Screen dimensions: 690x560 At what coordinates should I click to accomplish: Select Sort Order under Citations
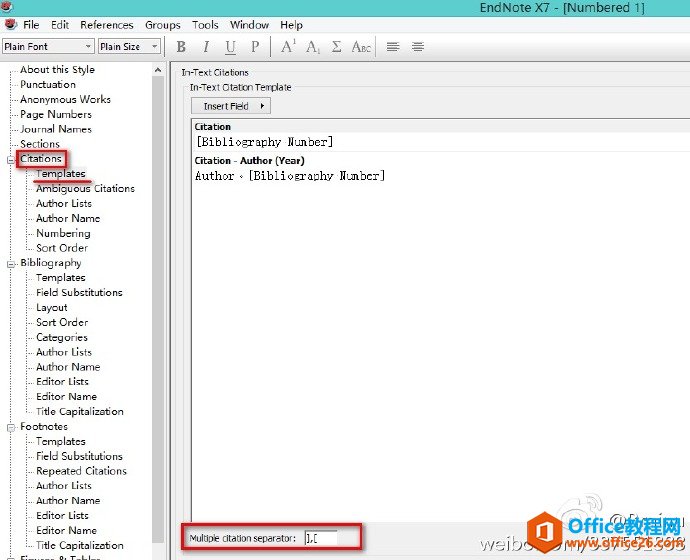[x=62, y=248]
